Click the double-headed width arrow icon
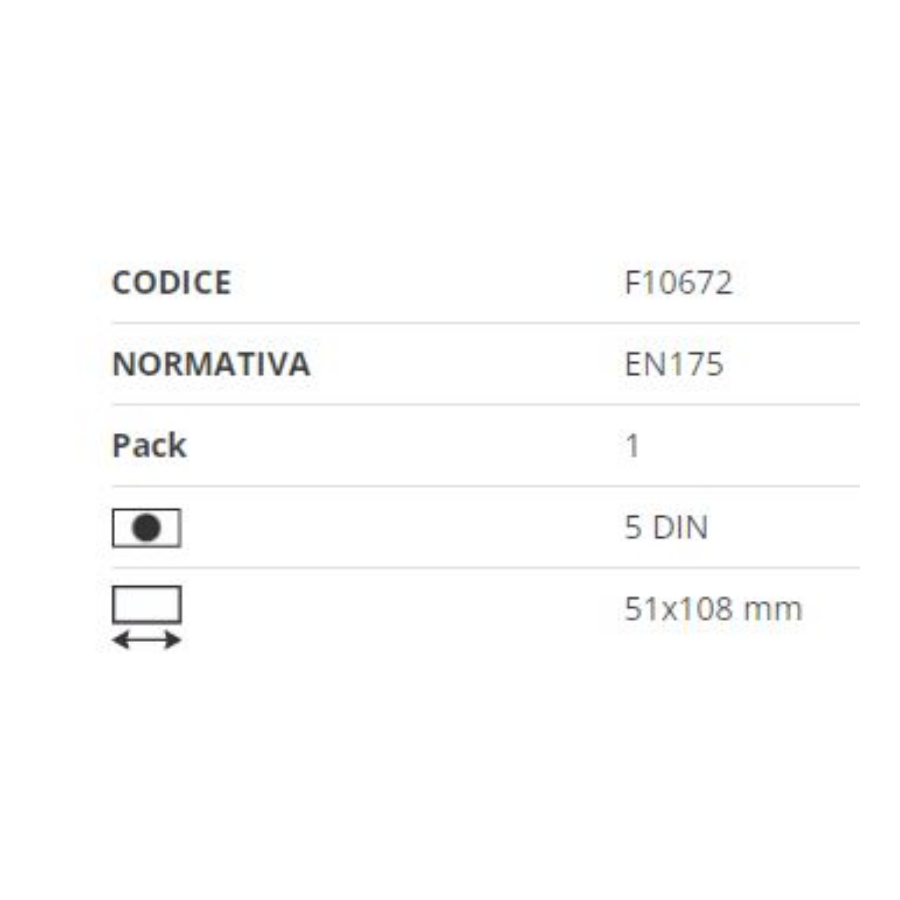900x900 pixels. point(146,639)
